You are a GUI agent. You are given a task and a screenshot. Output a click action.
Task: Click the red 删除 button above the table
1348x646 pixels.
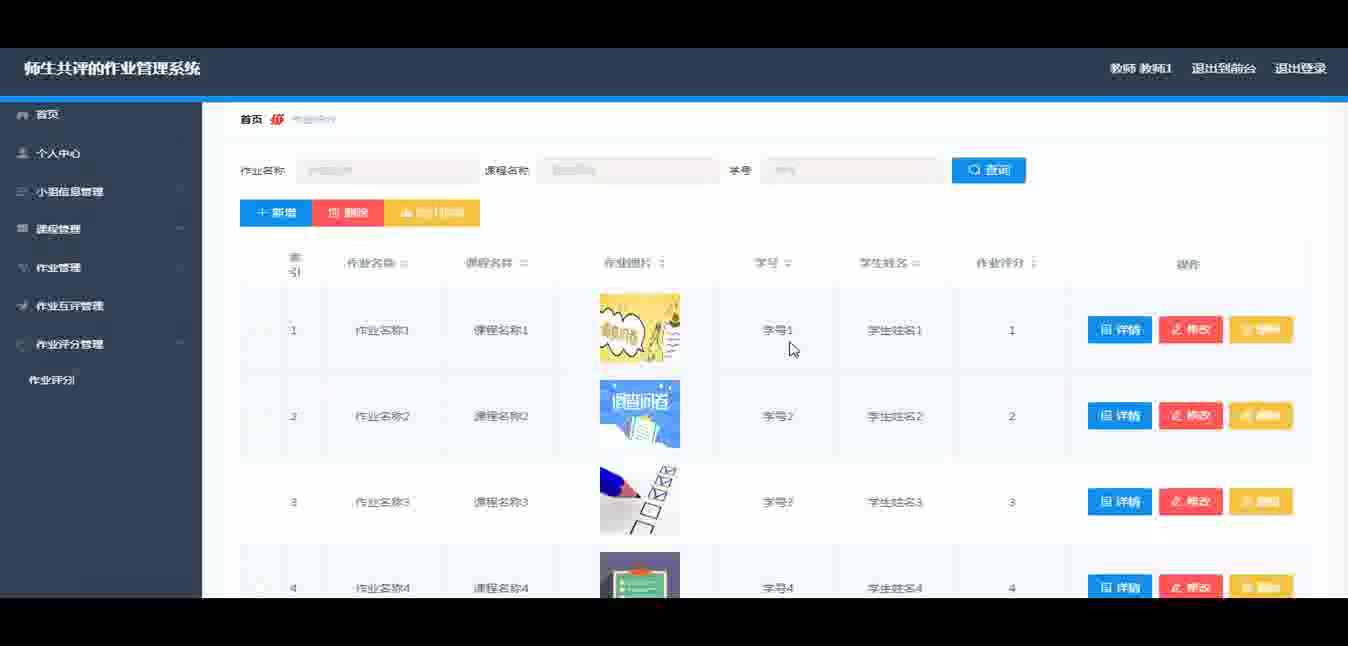pyautogui.click(x=348, y=213)
